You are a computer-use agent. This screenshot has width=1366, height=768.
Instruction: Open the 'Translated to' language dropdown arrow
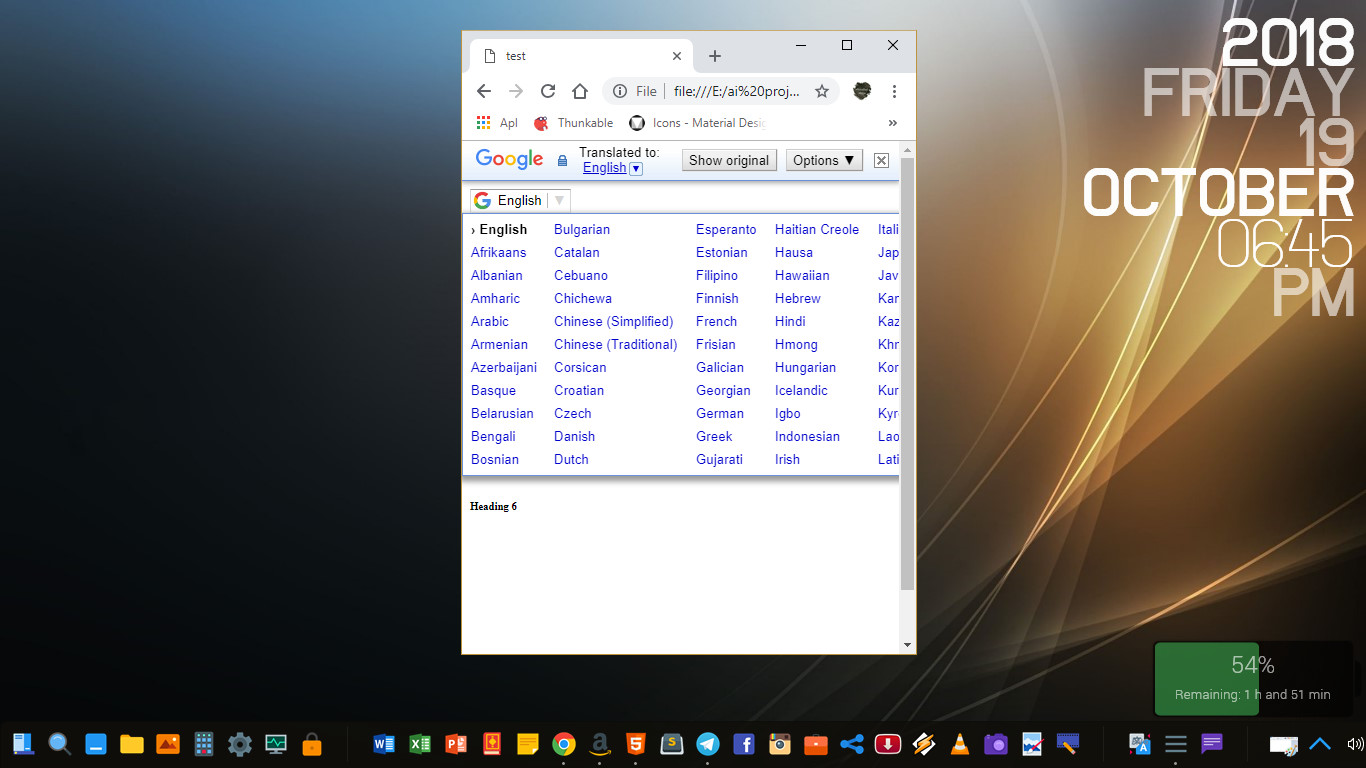tap(636, 168)
